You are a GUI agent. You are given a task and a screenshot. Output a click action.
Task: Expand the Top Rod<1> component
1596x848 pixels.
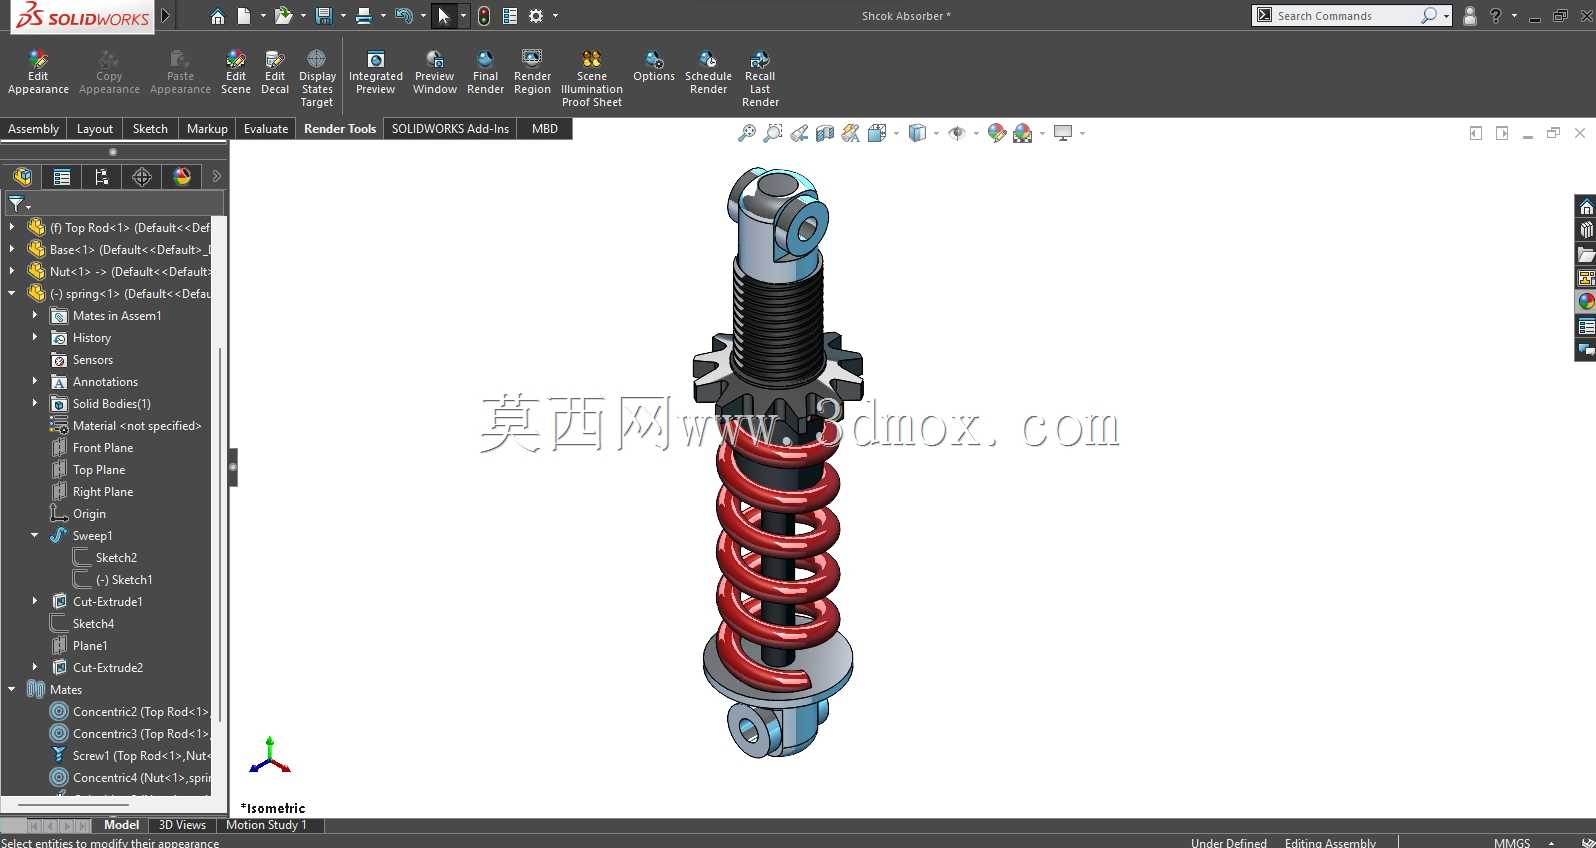click(12, 227)
